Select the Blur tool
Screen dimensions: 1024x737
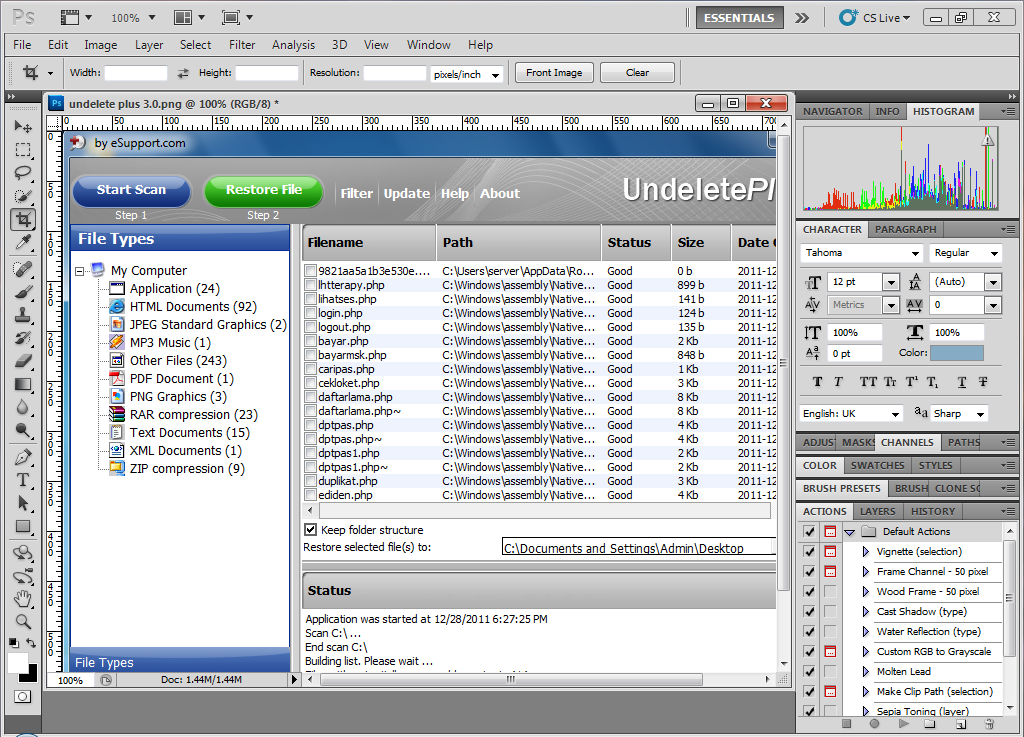23,407
